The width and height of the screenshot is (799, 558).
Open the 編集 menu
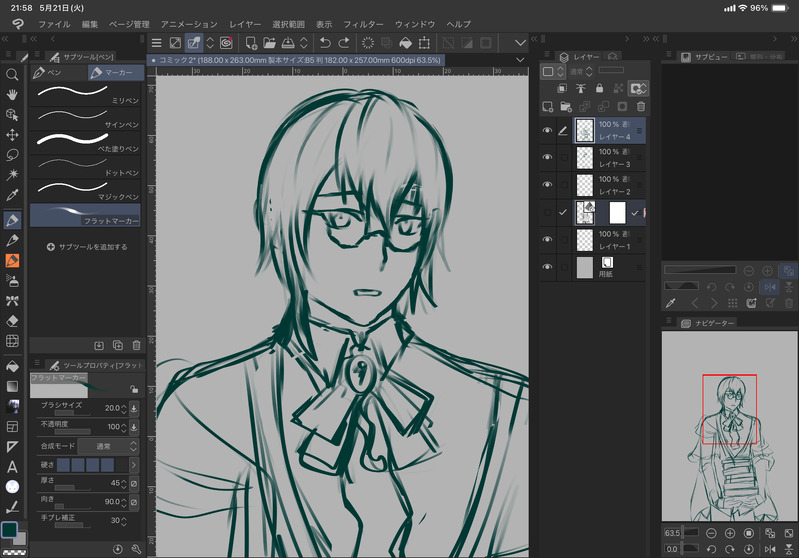(90, 24)
